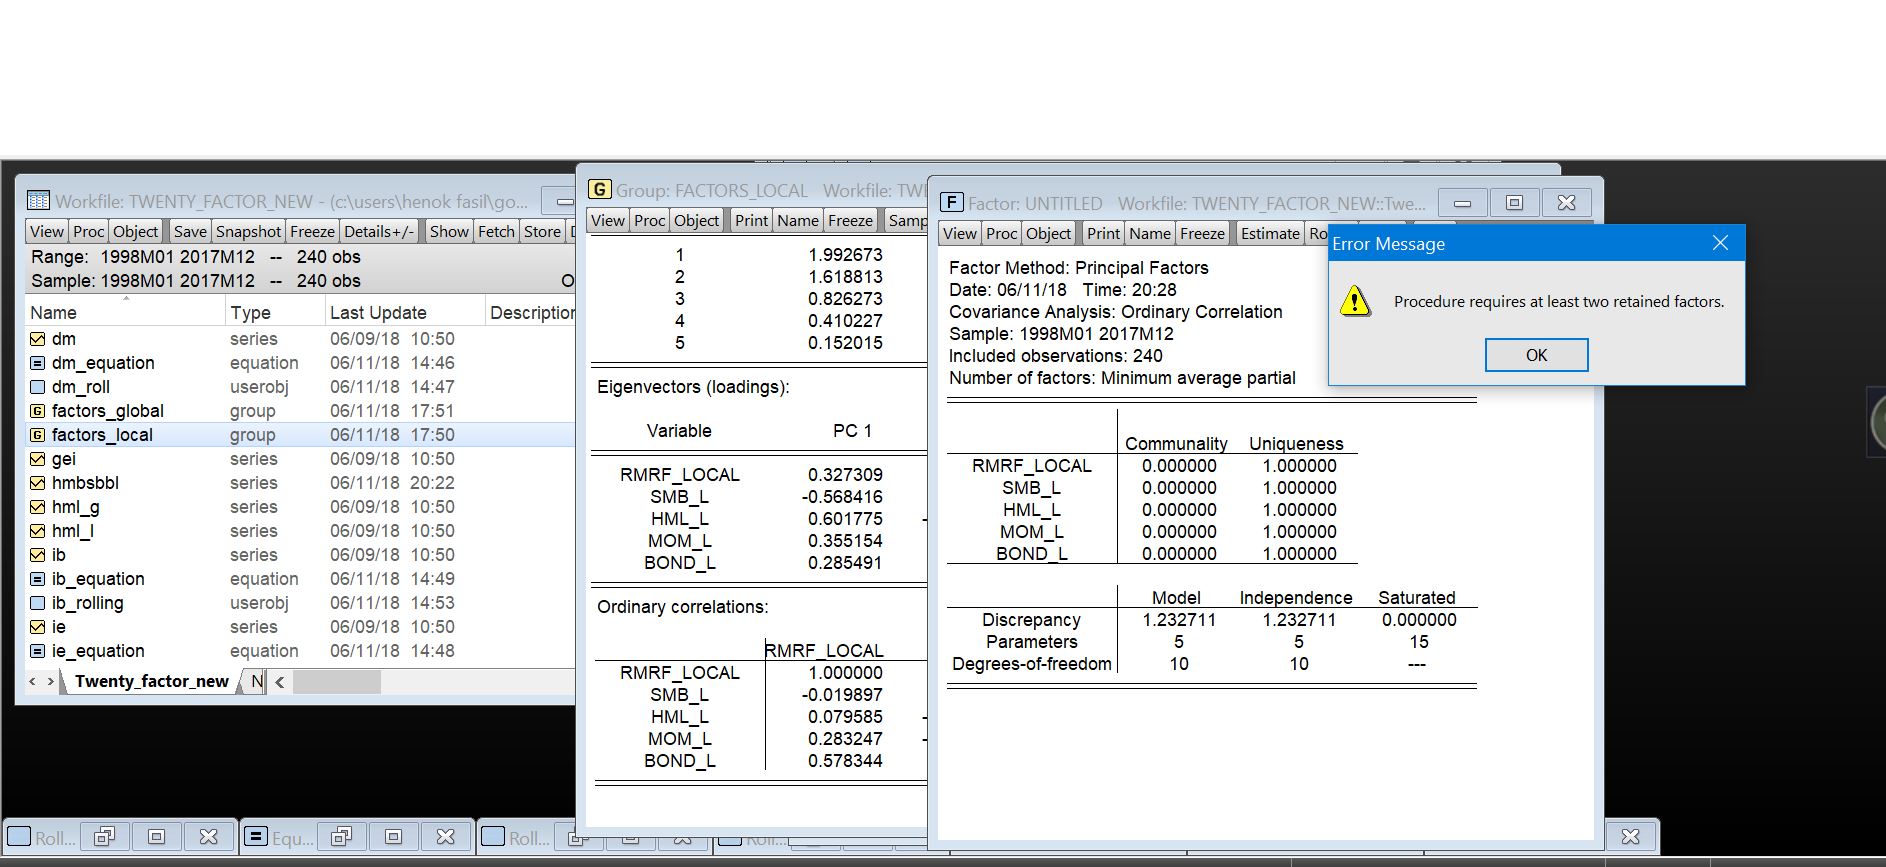Click Save in Workfile toolbar
This screenshot has height=867, width=1886.
click(x=190, y=231)
